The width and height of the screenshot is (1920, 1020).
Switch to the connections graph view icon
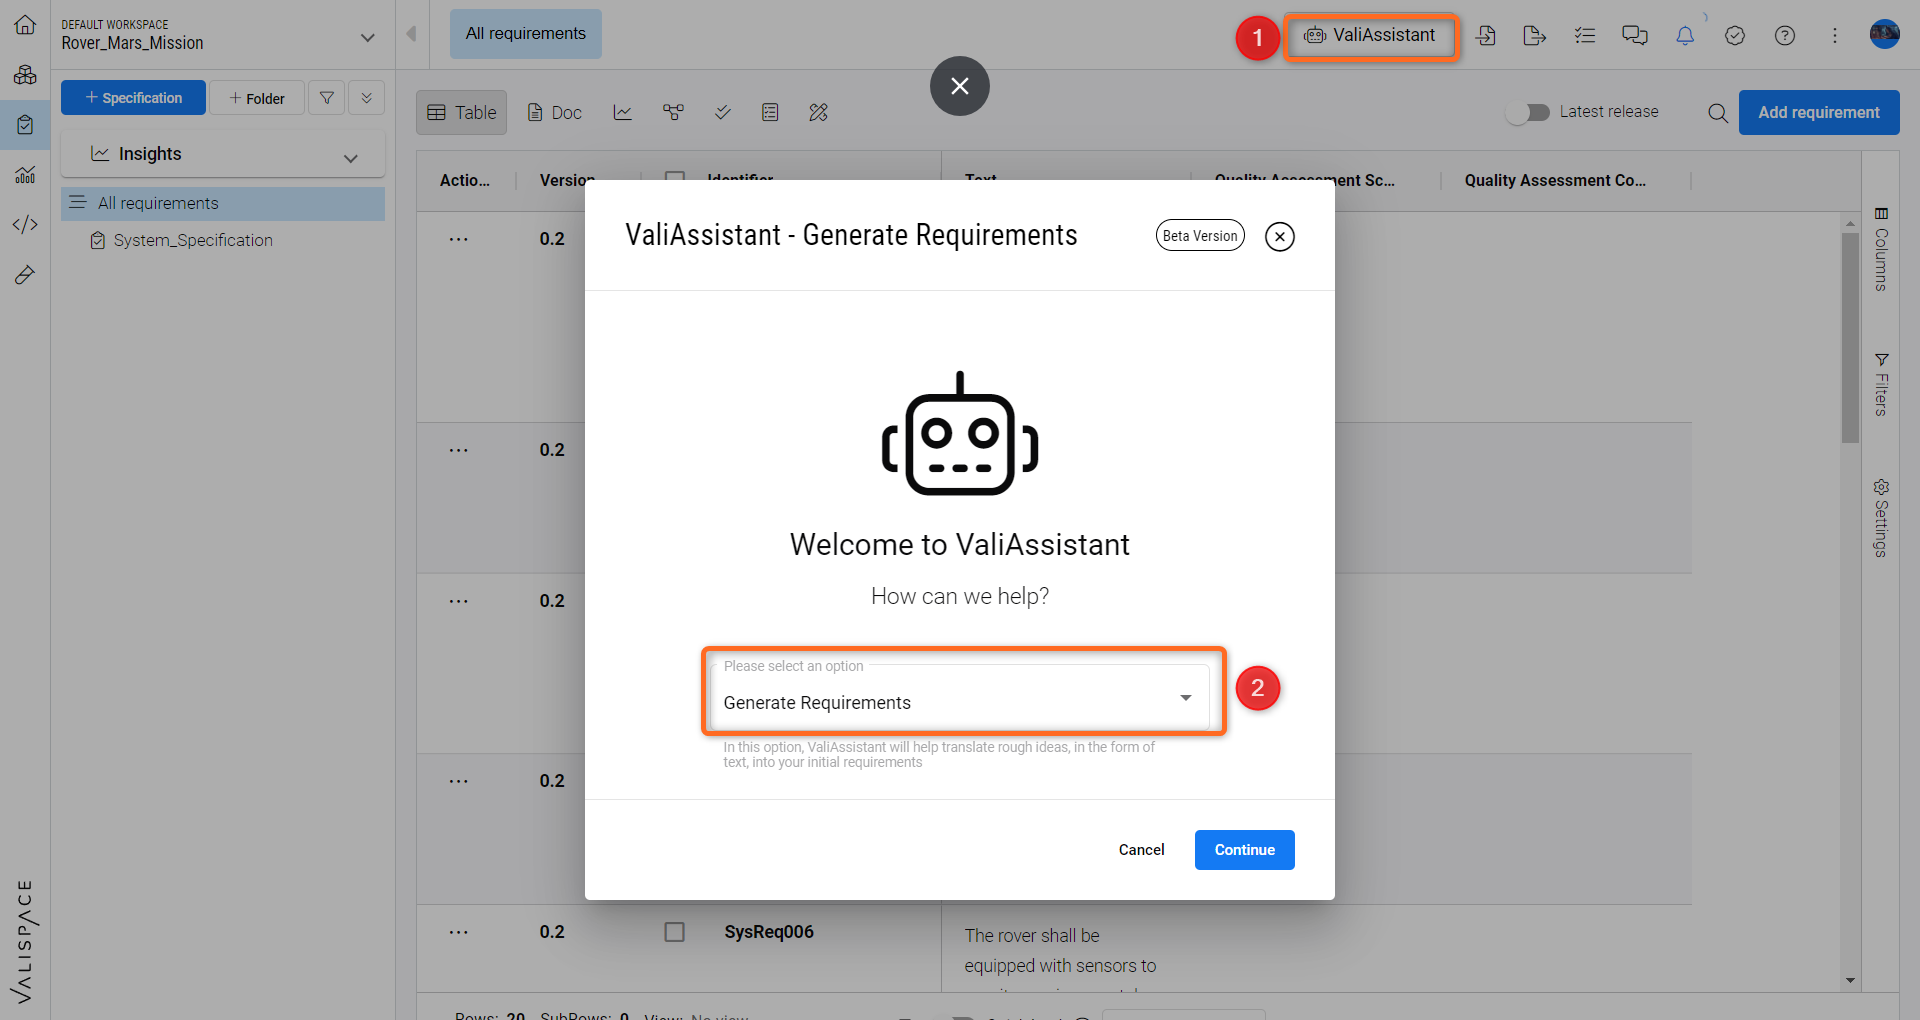(x=673, y=112)
